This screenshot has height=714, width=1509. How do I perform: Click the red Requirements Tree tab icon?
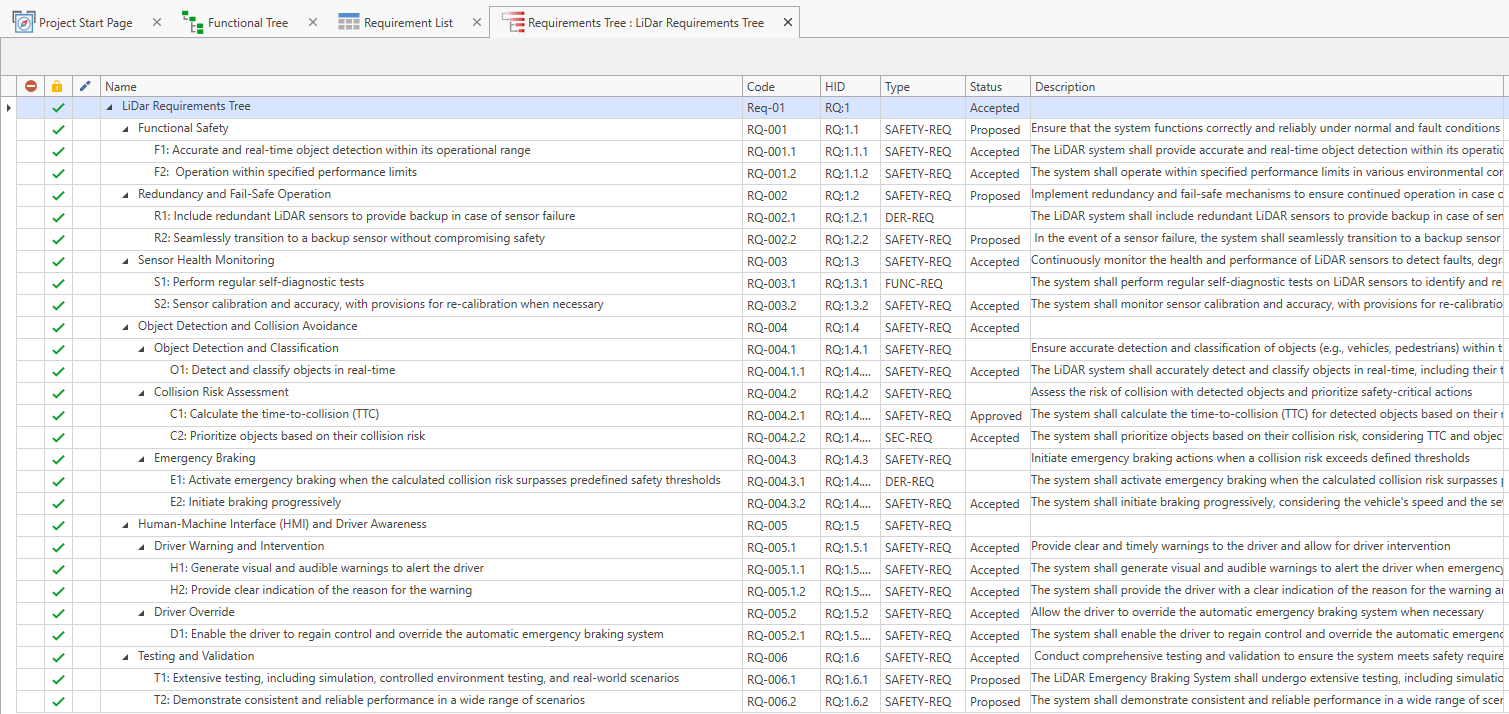pyautogui.click(x=512, y=22)
